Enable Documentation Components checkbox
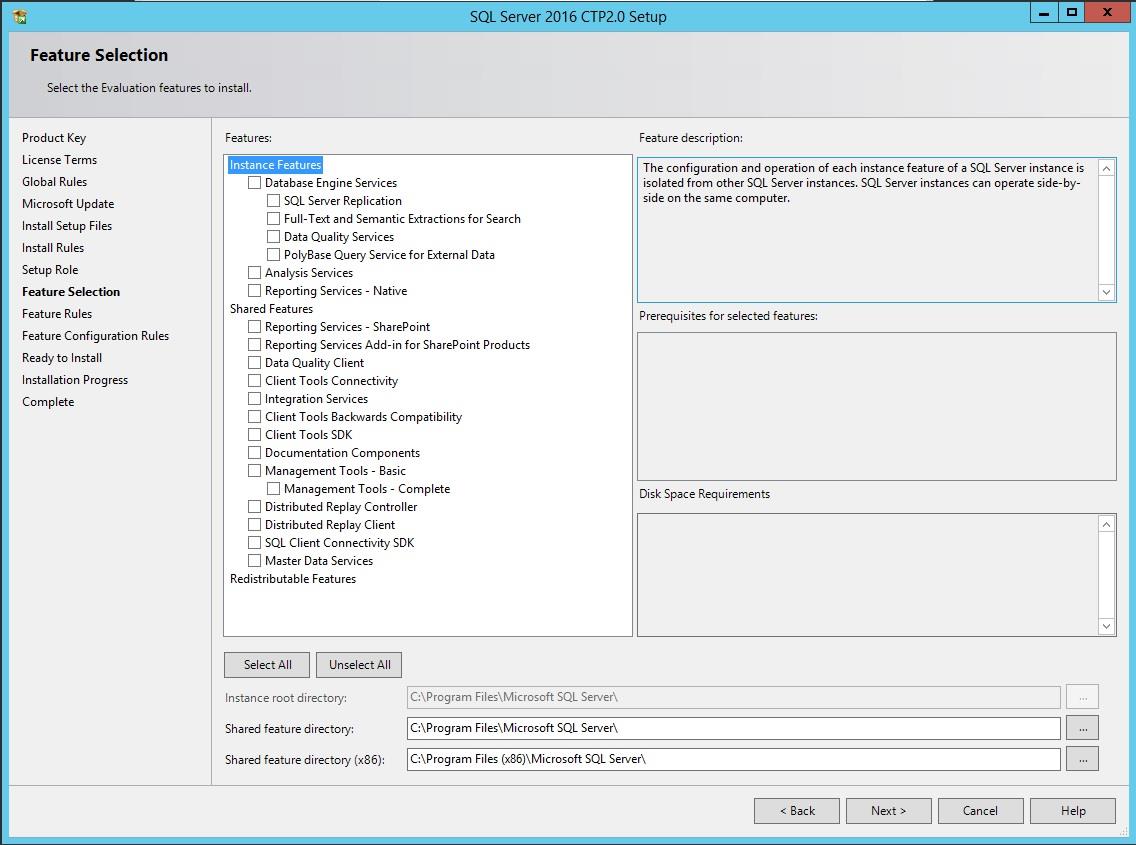This screenshot has width=1136, height=845. click(254, 453)
